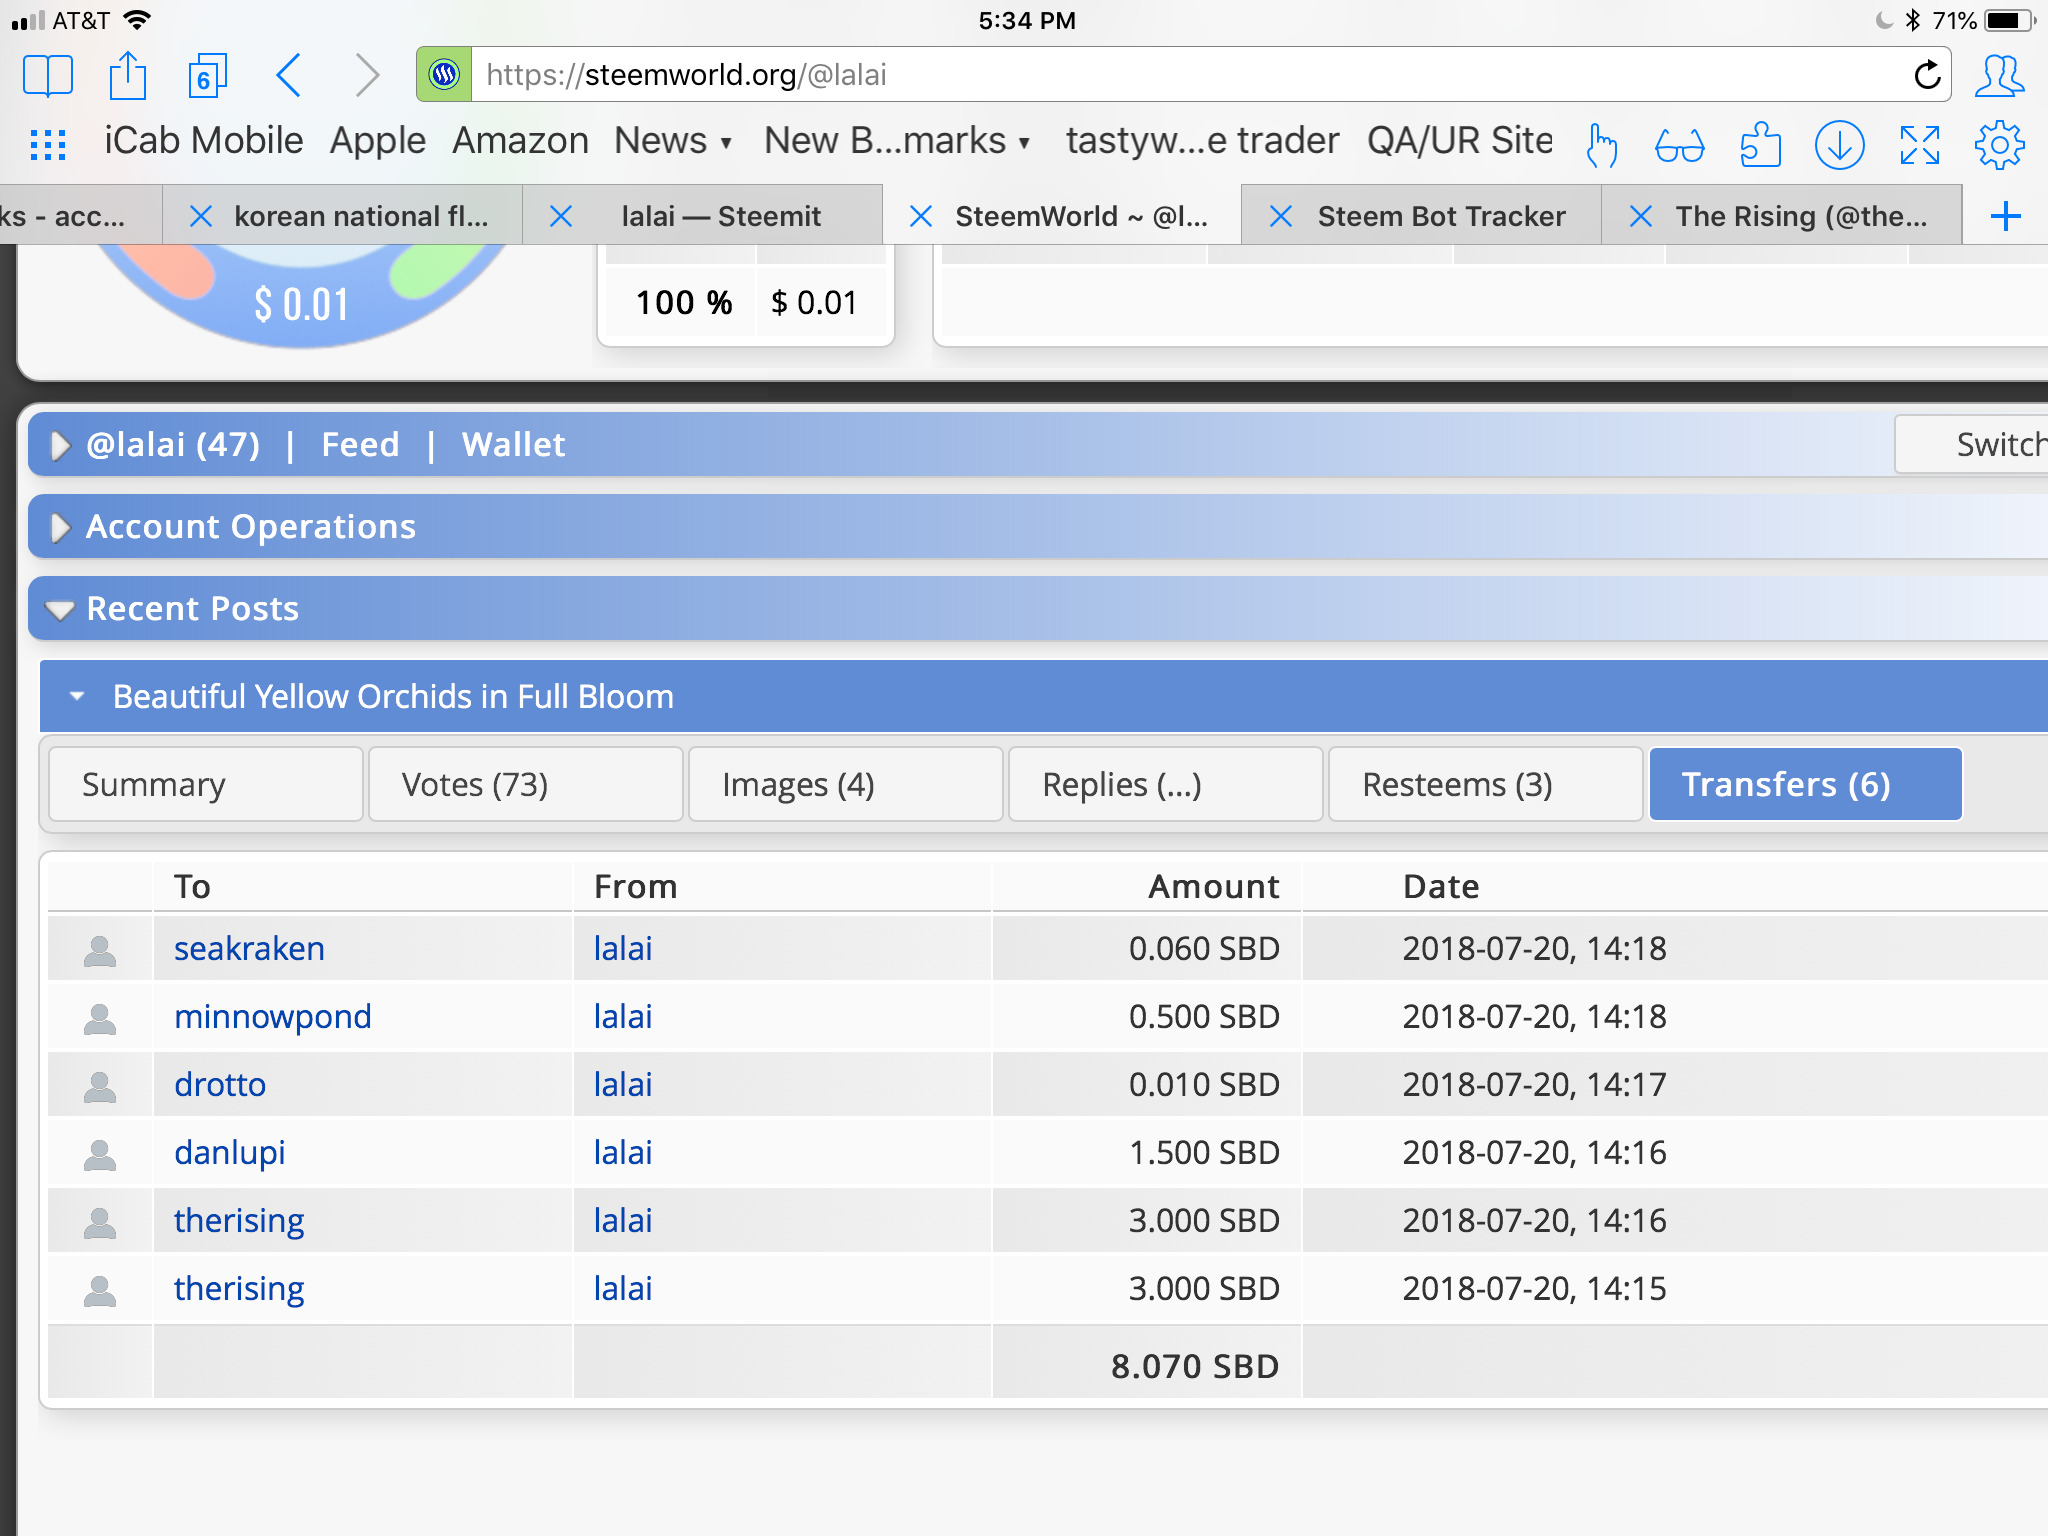Open the apps grid icon

point(48,144)
